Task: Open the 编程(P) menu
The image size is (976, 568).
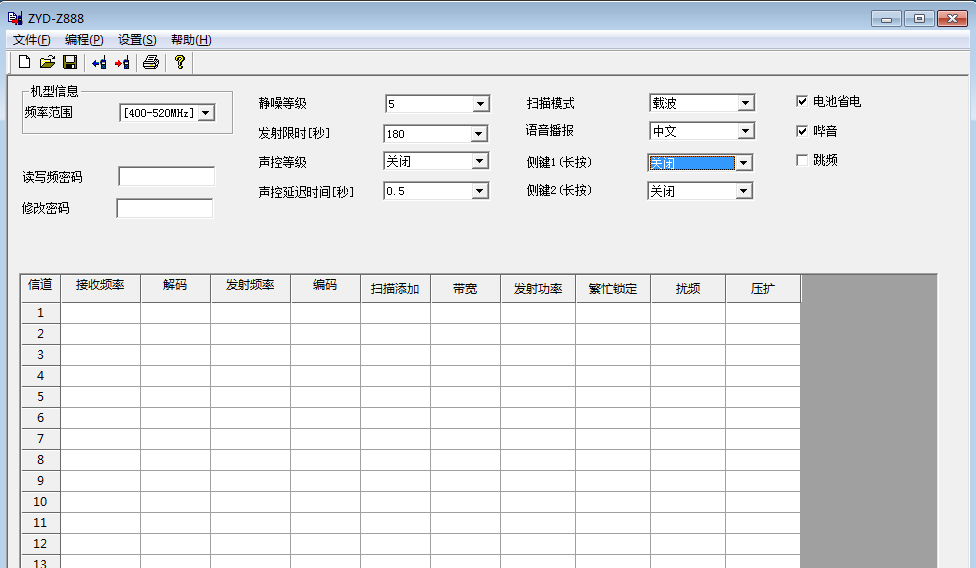Action: (84, 40)
